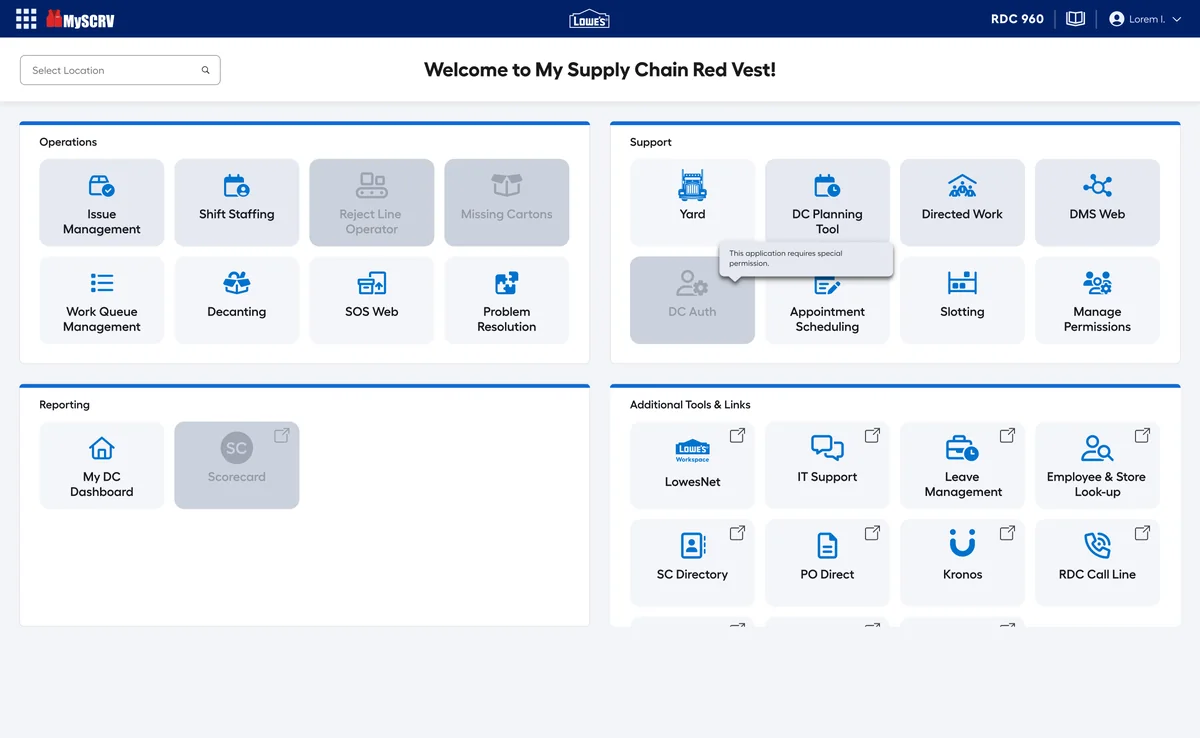
Task: Click the Additional Tools & Links heading
Action: [x=690, y=405]
